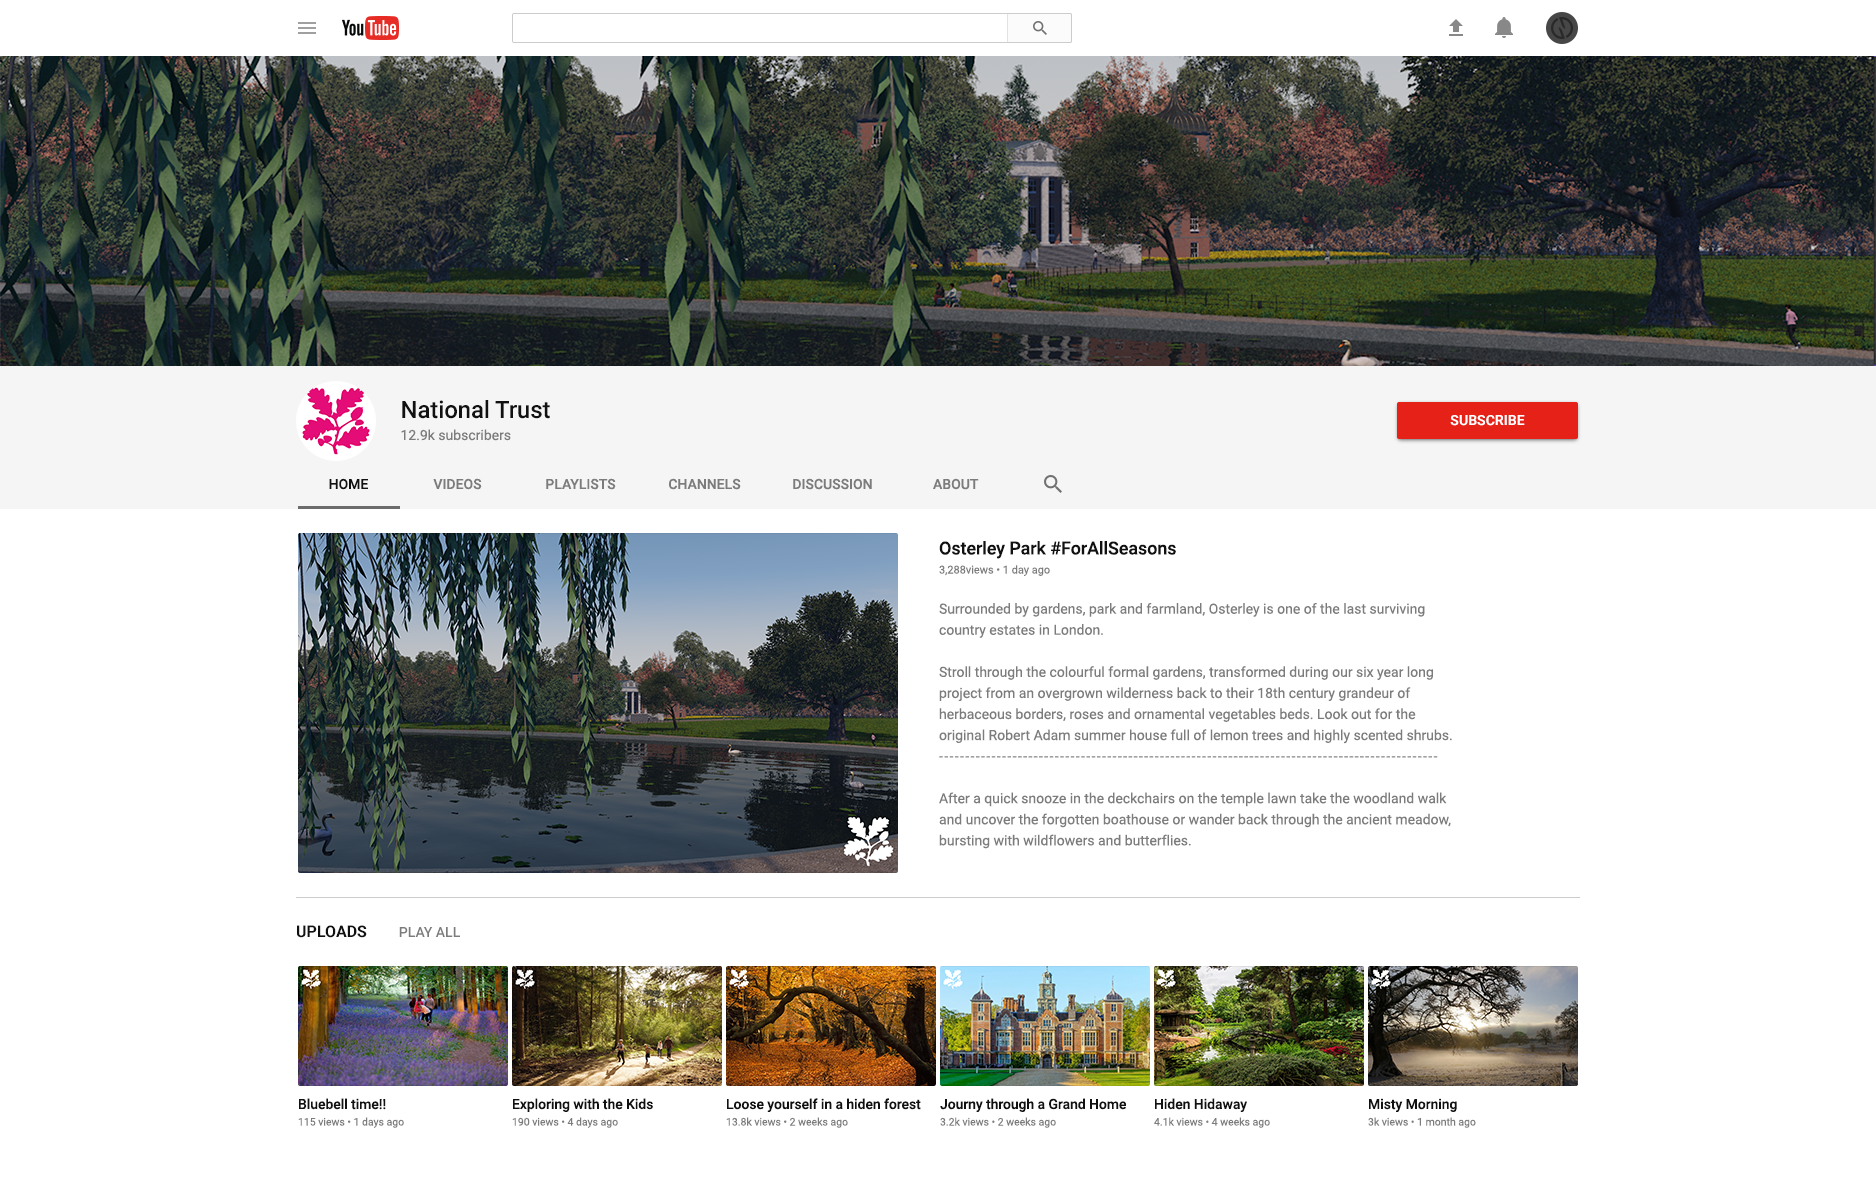The height and width of the screenshot is (1200, 1876).
Task: Click Play All uploads
Action: tap(429, 932)
